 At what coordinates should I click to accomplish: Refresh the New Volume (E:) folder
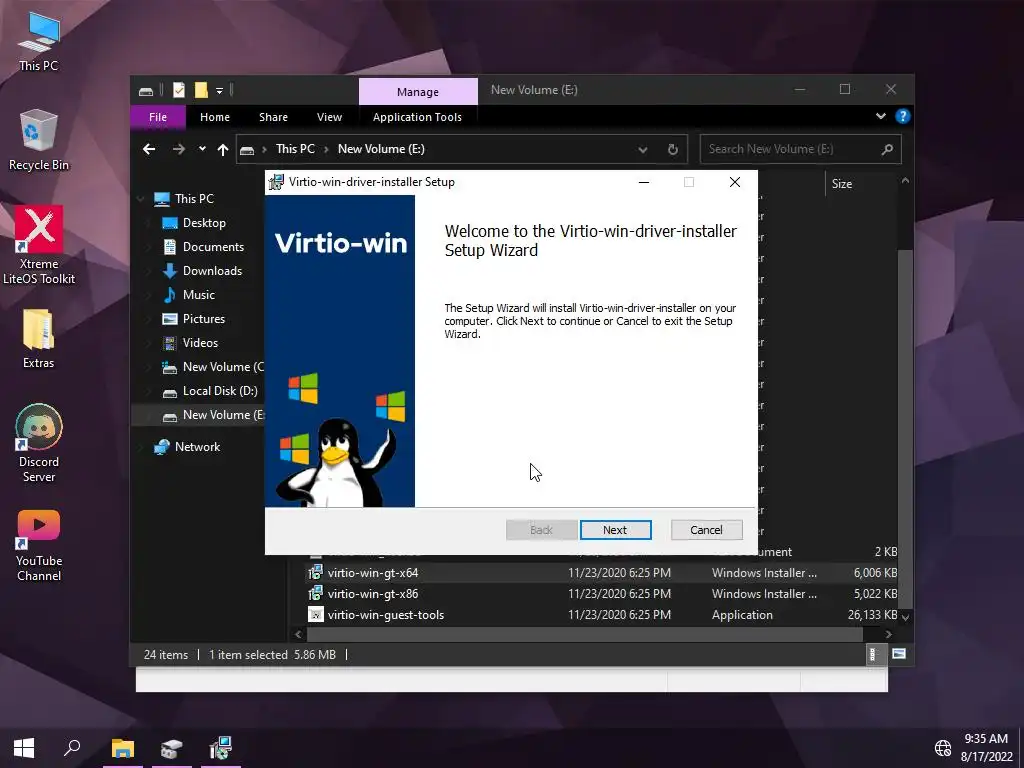tap(673, 150)
